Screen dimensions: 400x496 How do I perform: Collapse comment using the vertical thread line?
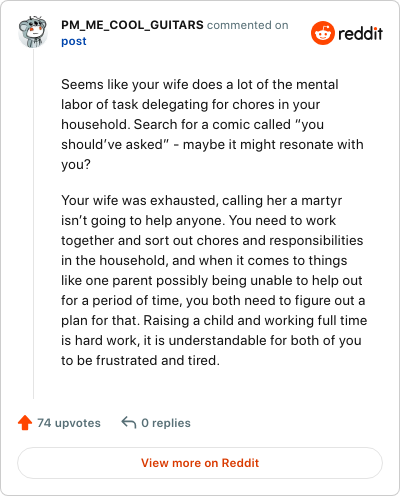click(33, 223)
